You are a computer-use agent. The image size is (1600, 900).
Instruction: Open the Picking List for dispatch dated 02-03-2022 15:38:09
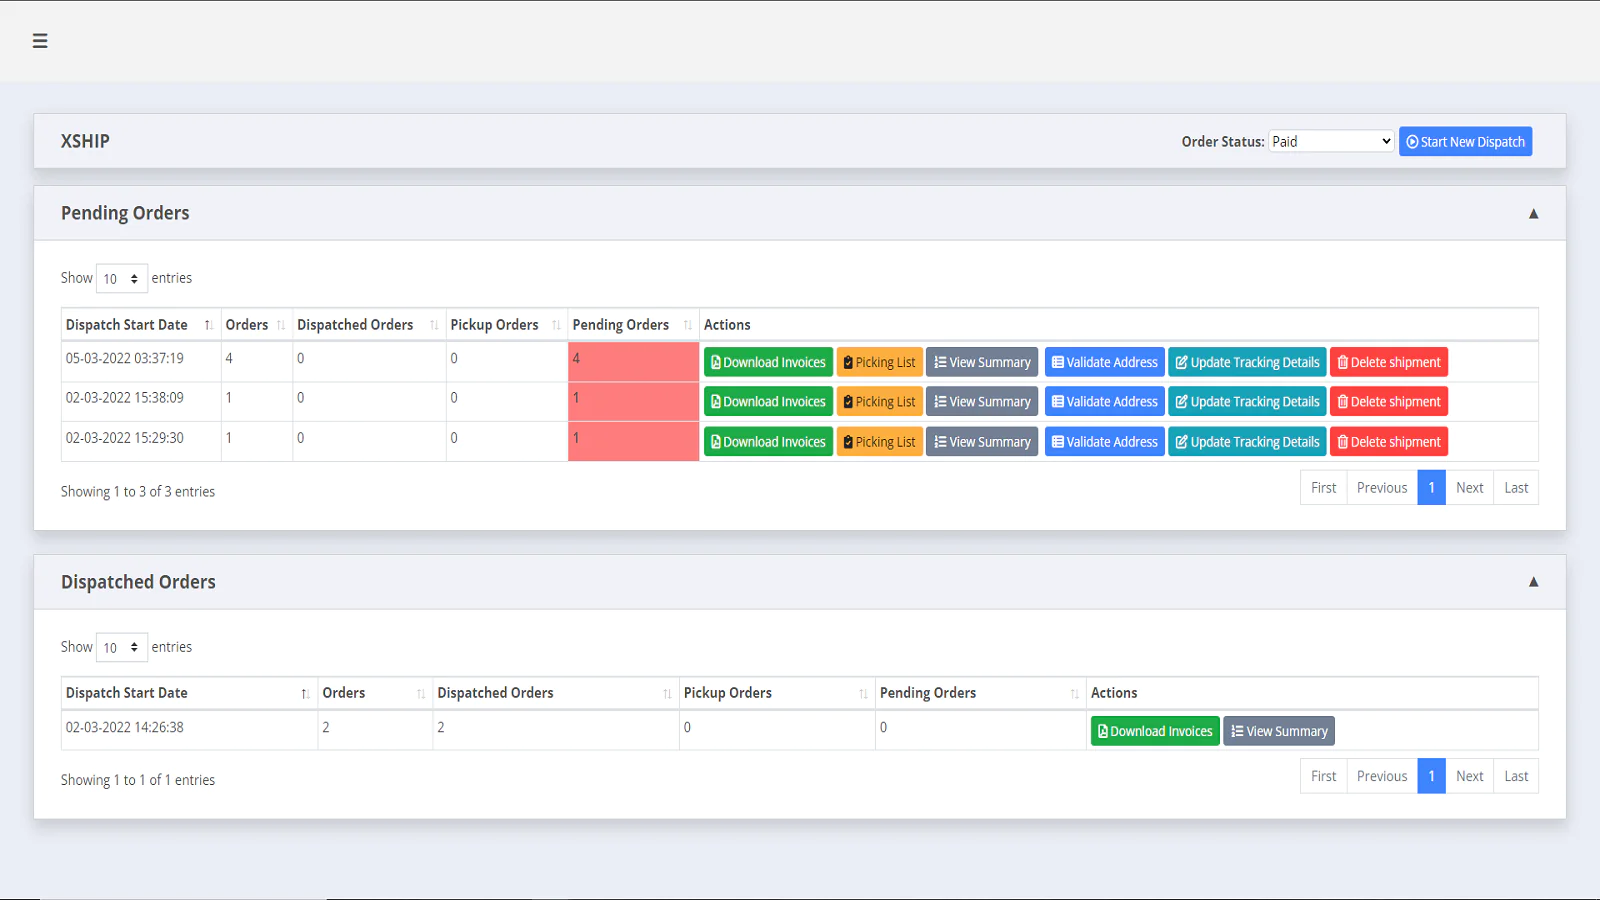coord(879,401)
